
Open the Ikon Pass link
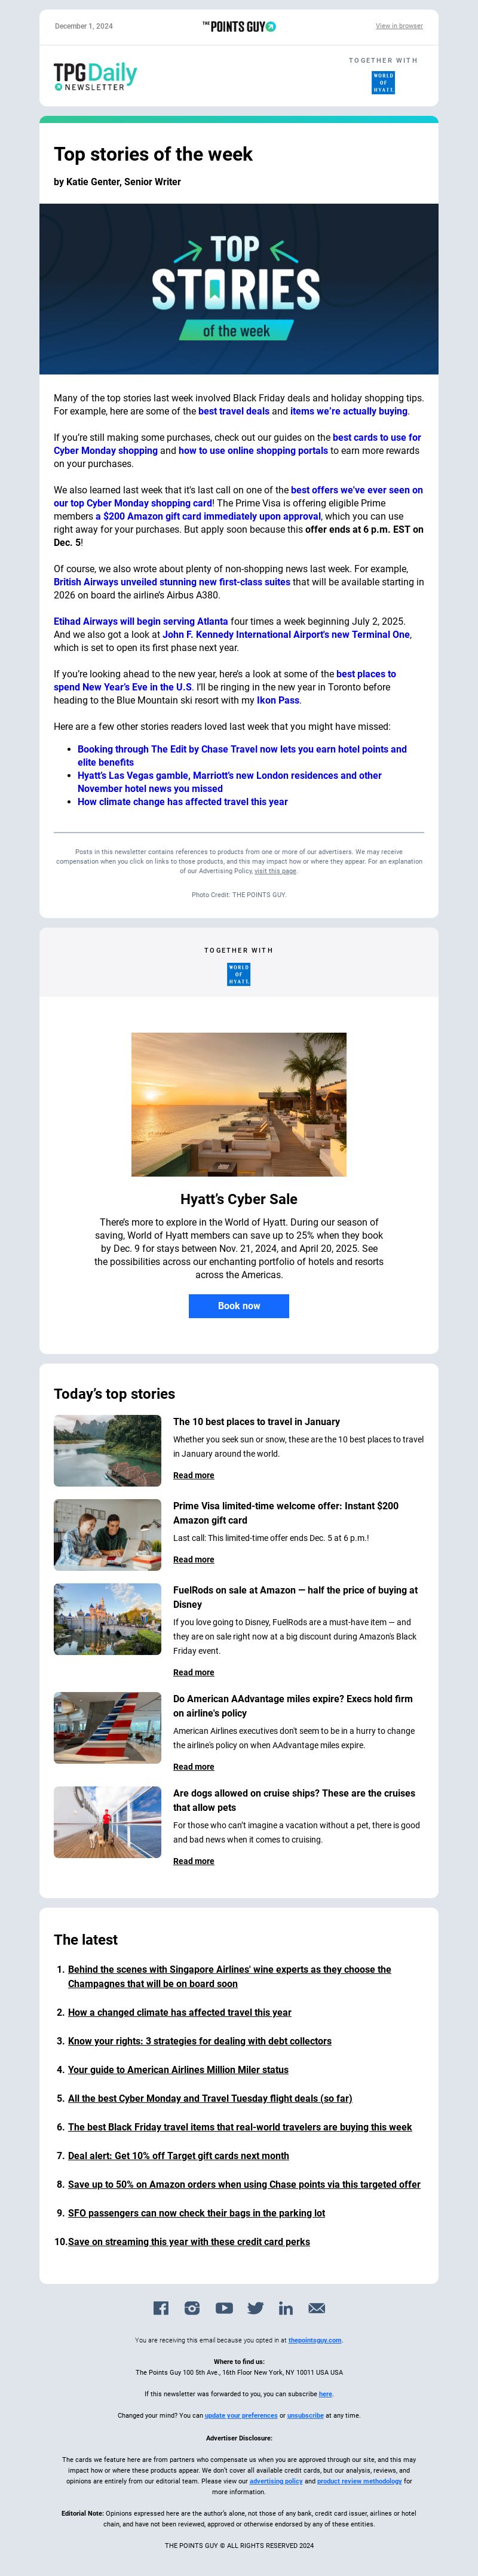278,700
